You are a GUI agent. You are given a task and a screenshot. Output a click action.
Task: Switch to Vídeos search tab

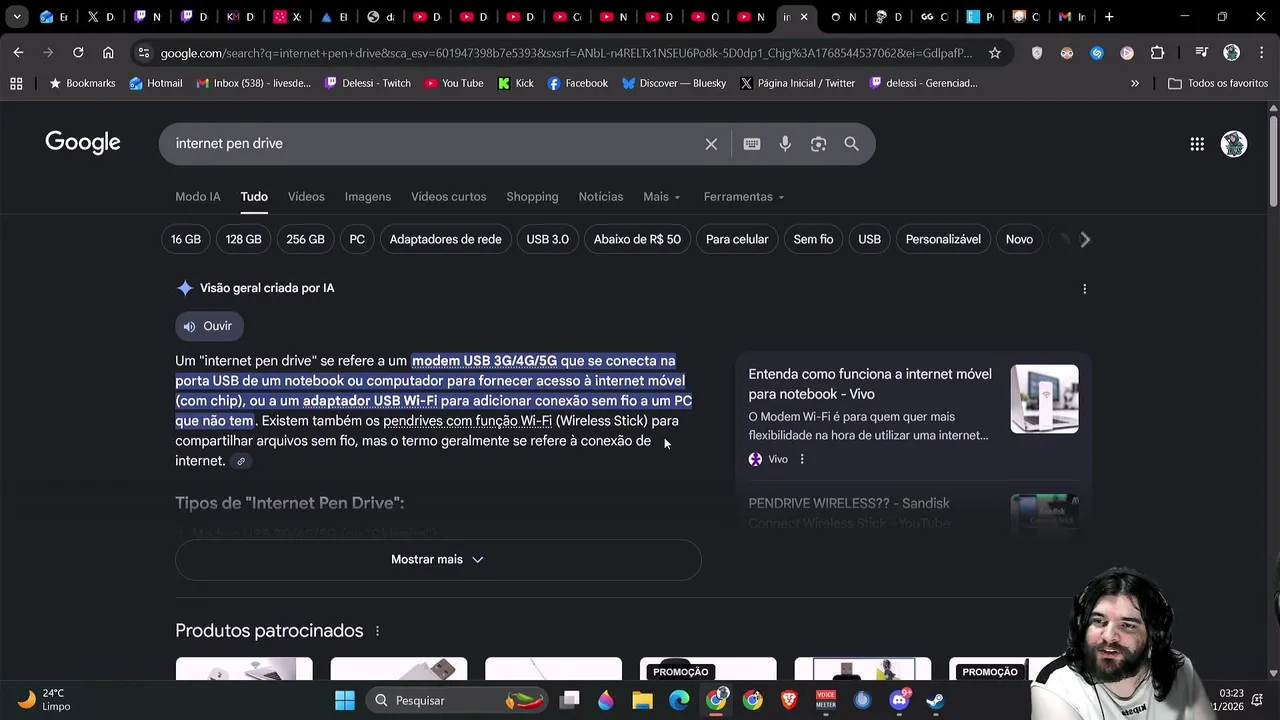[306, 197]
